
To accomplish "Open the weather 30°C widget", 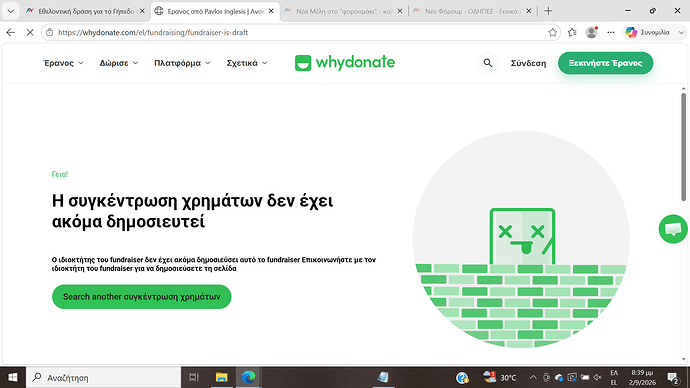I will 499,377.
